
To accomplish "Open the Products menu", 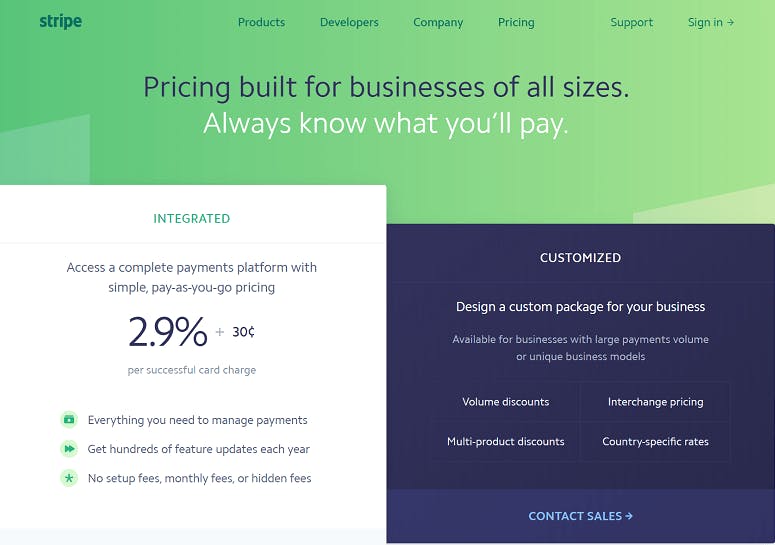I will click(261, 22).
